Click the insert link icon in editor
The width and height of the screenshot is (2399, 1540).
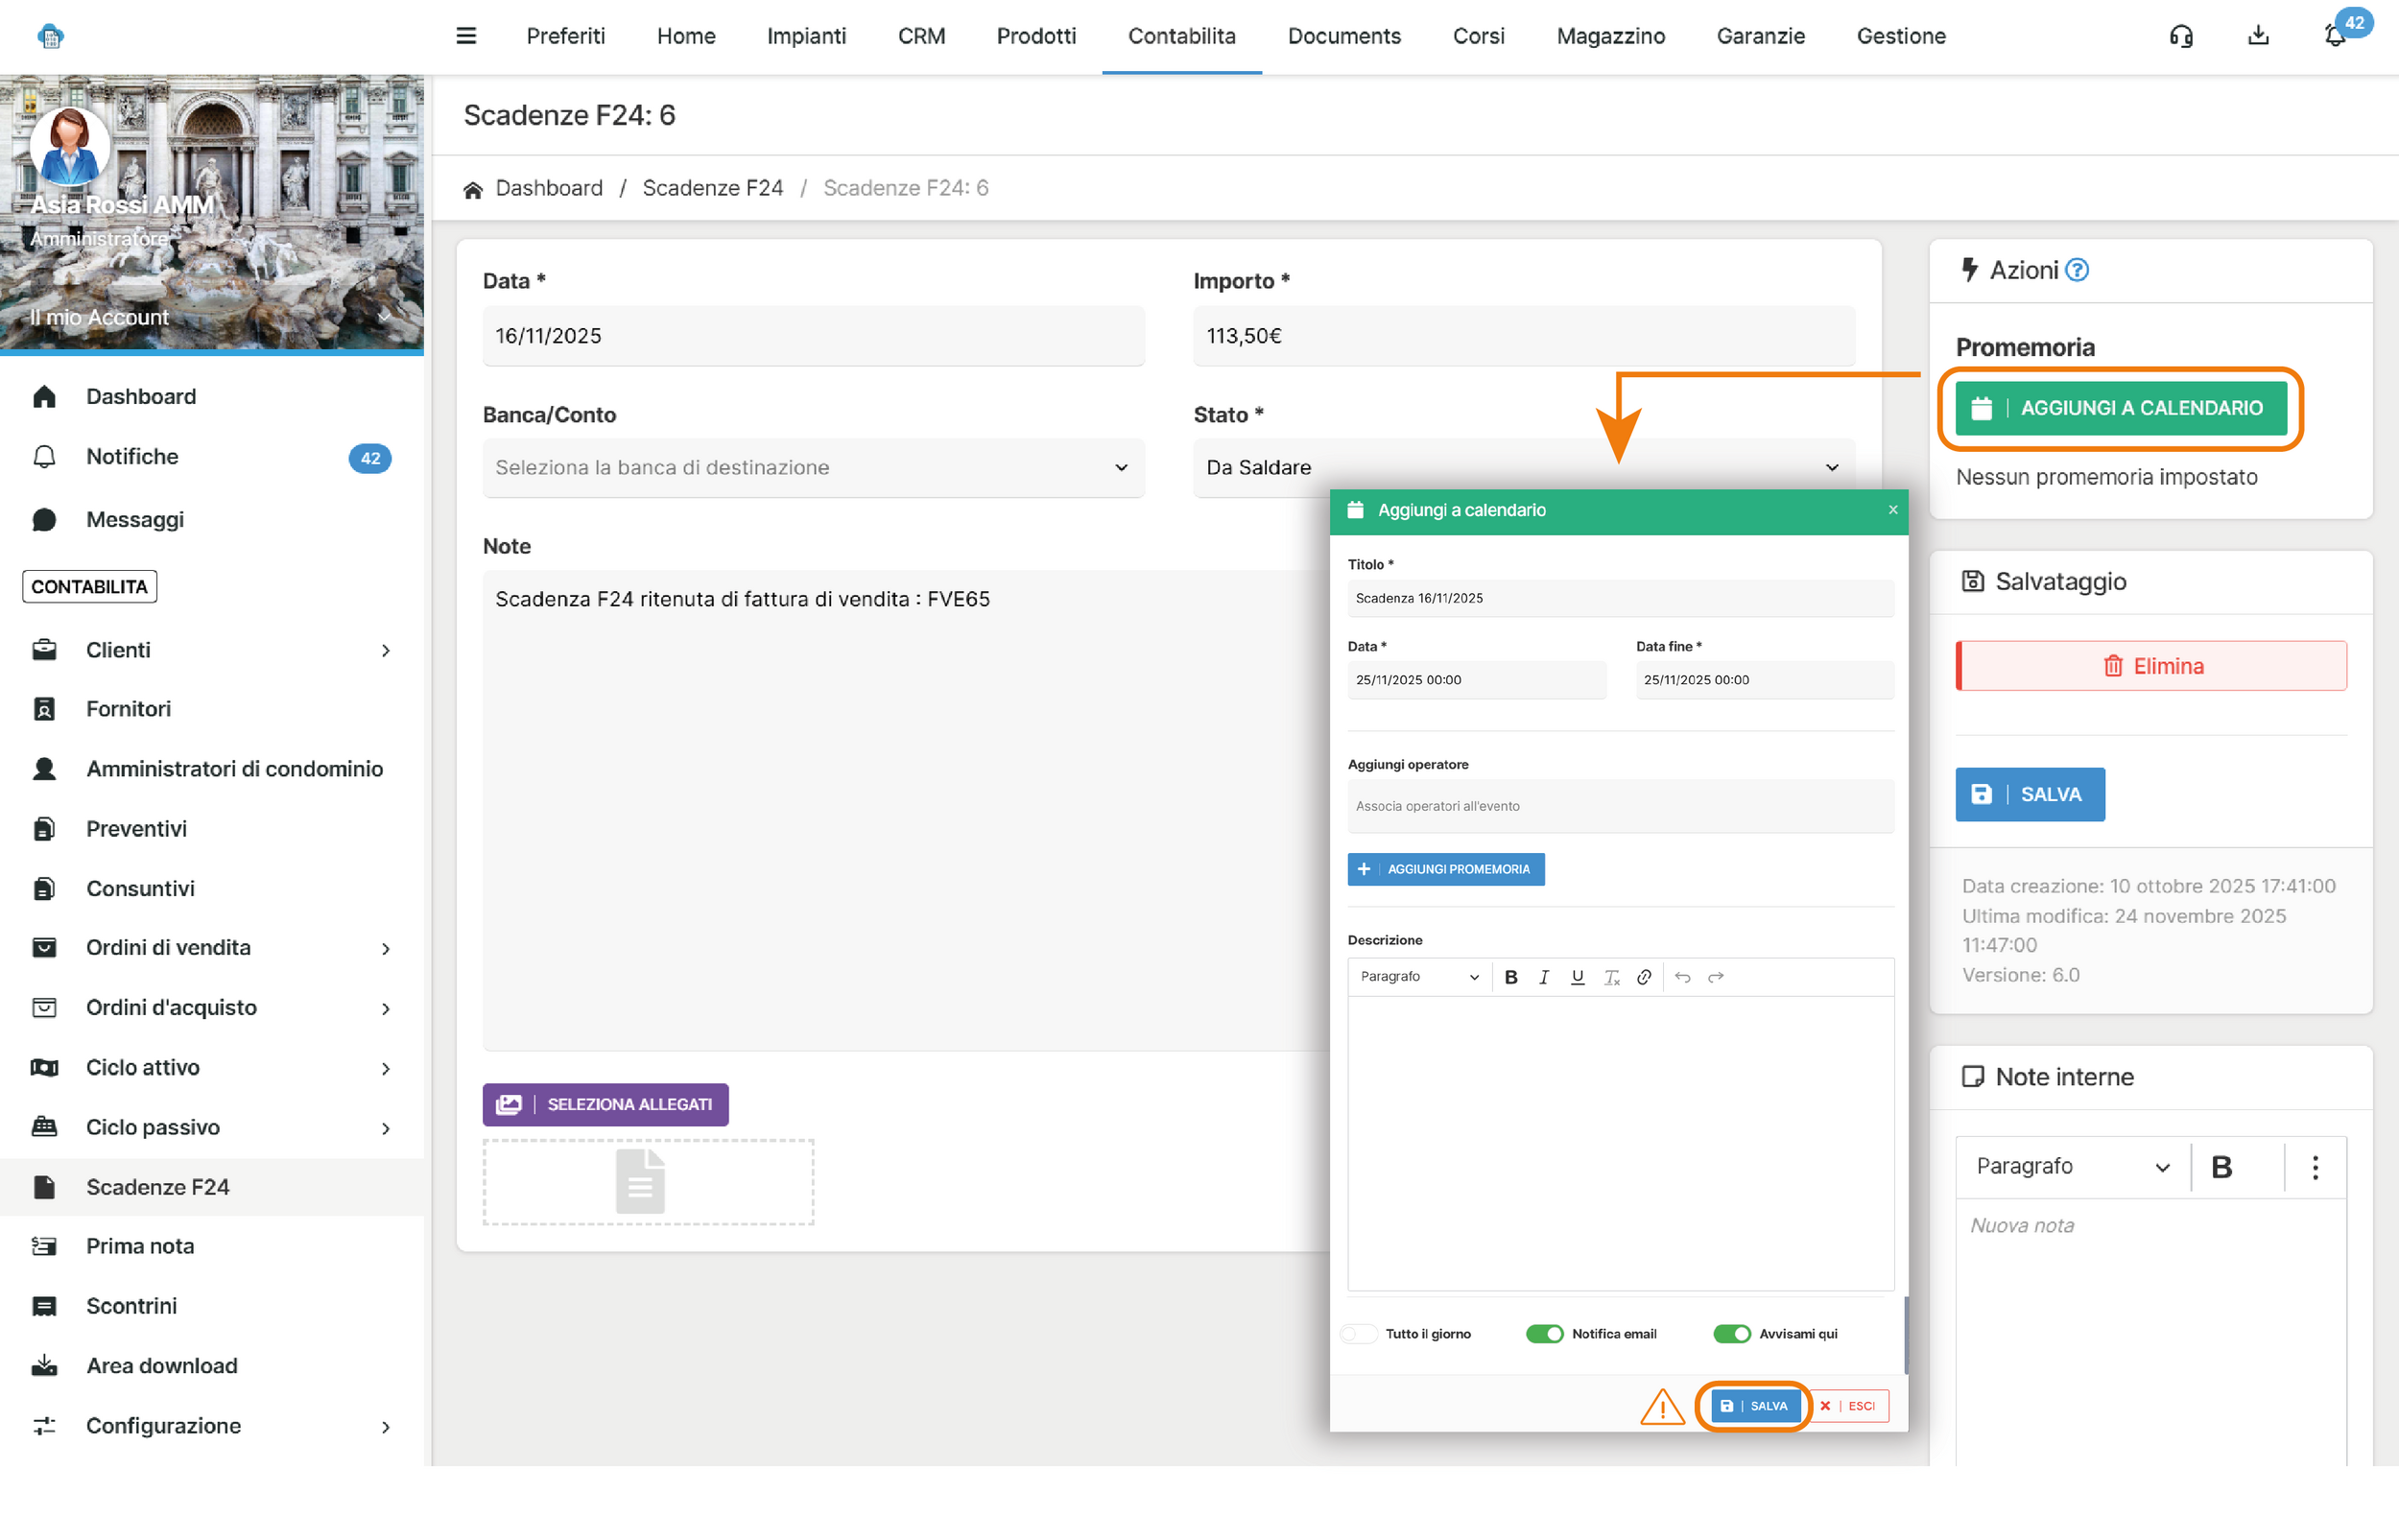(x=1644, y=977)
